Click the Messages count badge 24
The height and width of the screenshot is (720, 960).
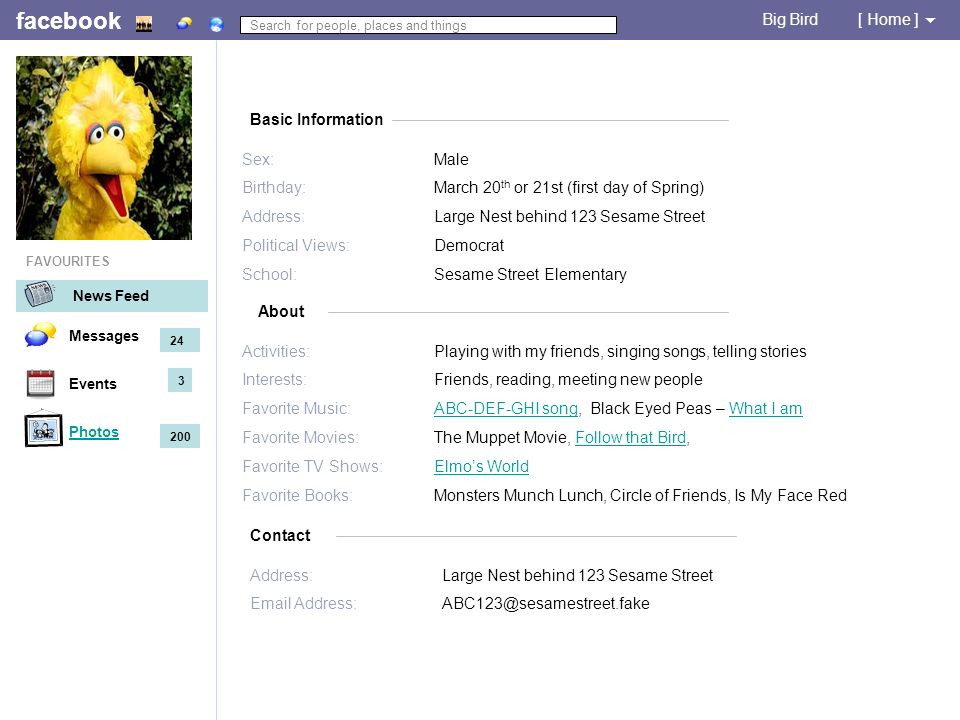(180, 340)
